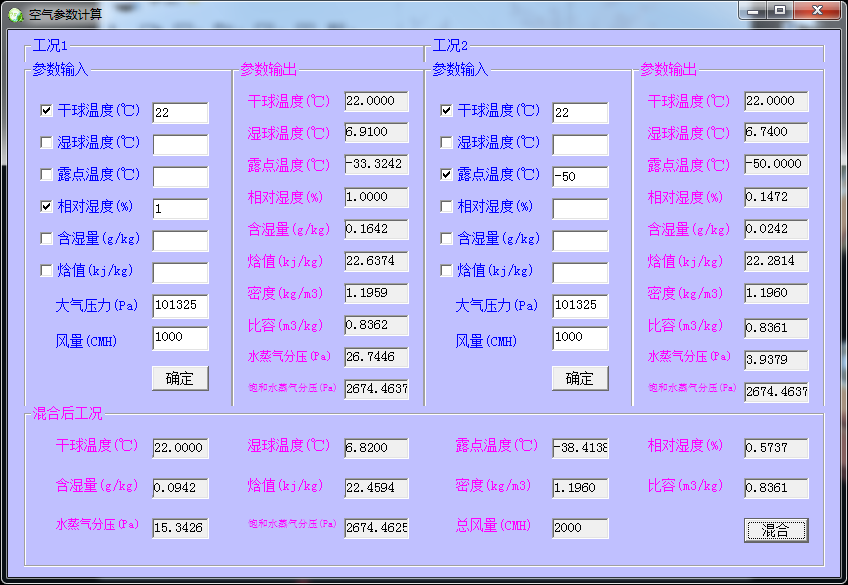Focus 工况1 相对湿度 input field
The width and height of the screenshot is (848, 585).
coord(180,209)
